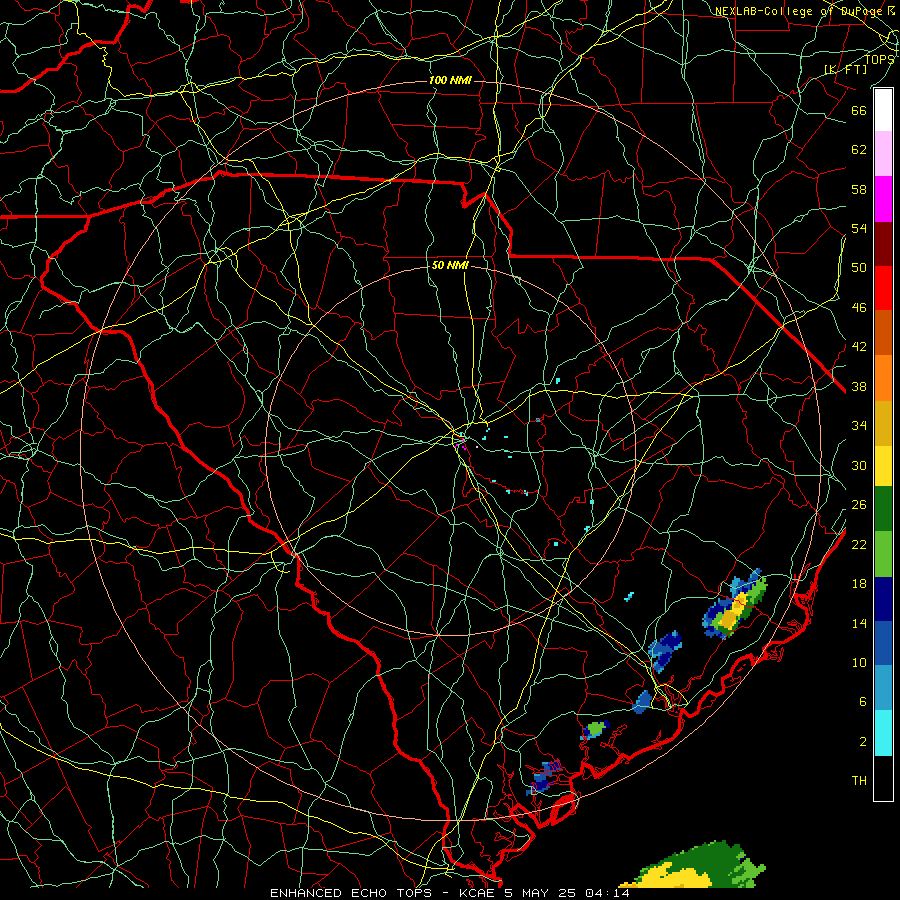Click the bright red legend color band
900x900 pixels.
tap(883, 288)
